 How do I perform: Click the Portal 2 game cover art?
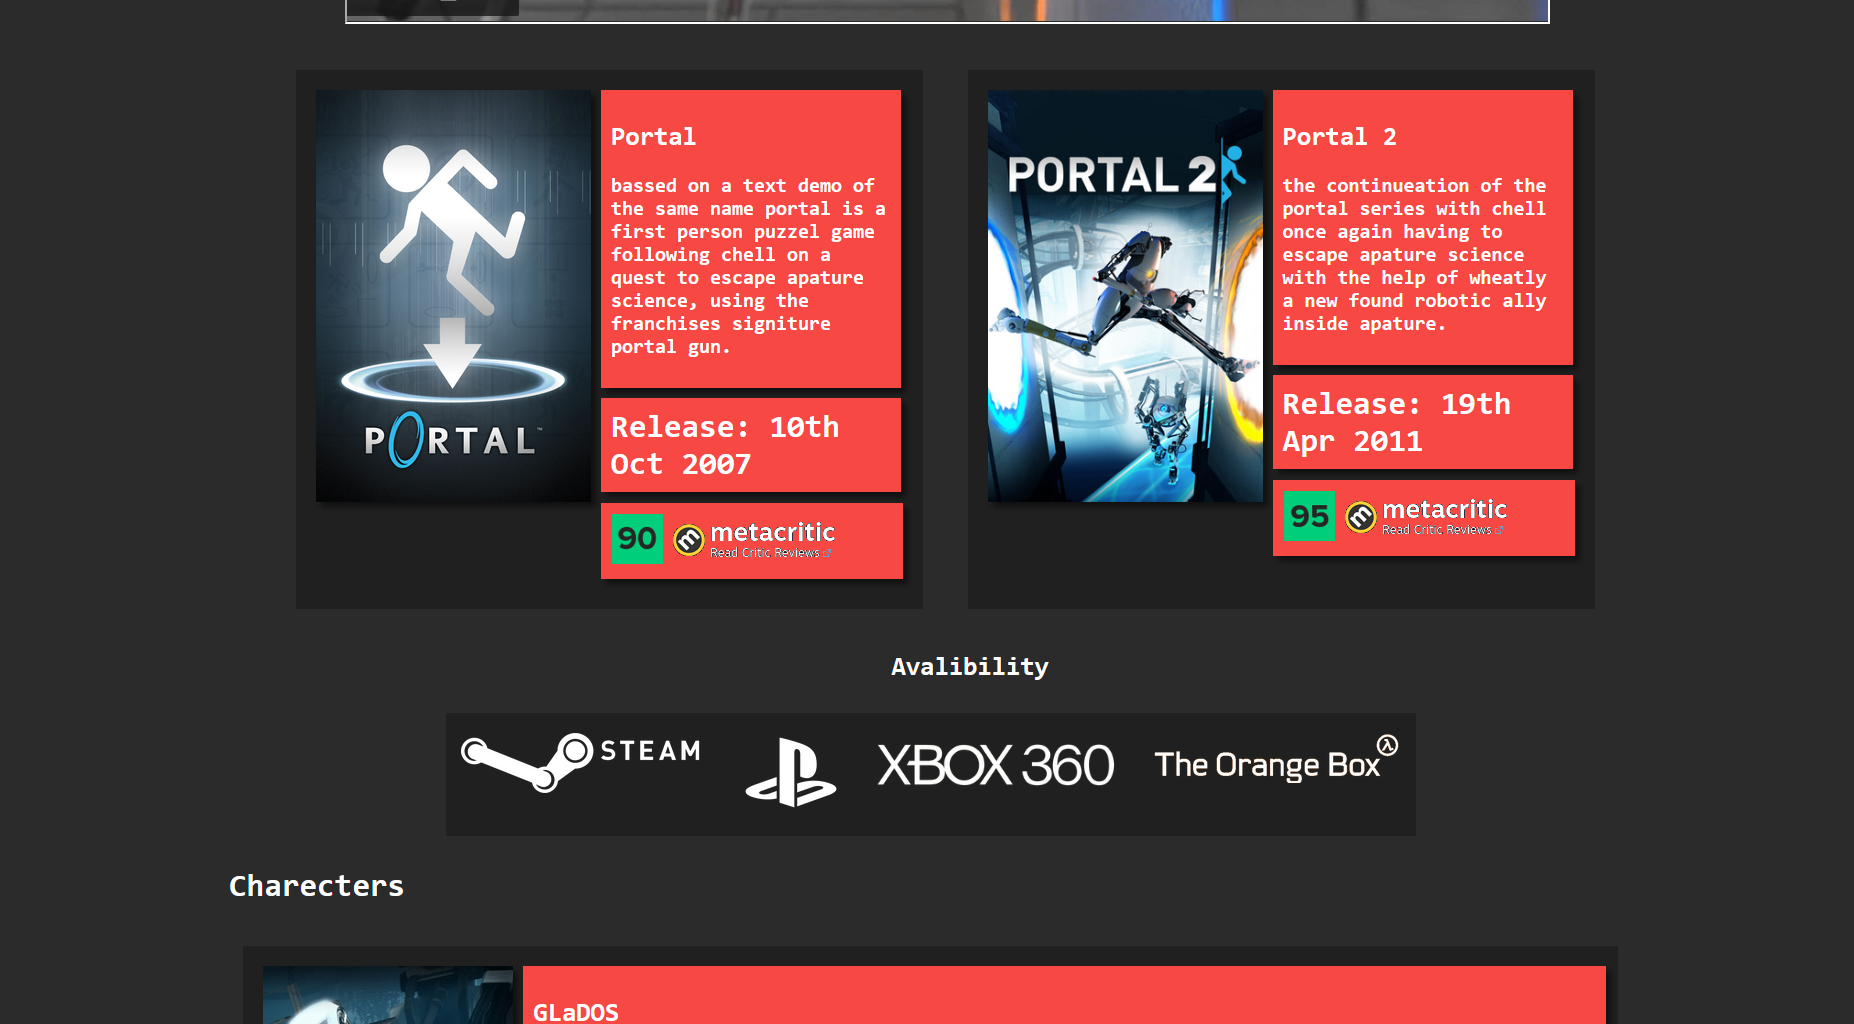click(1125, 296)
